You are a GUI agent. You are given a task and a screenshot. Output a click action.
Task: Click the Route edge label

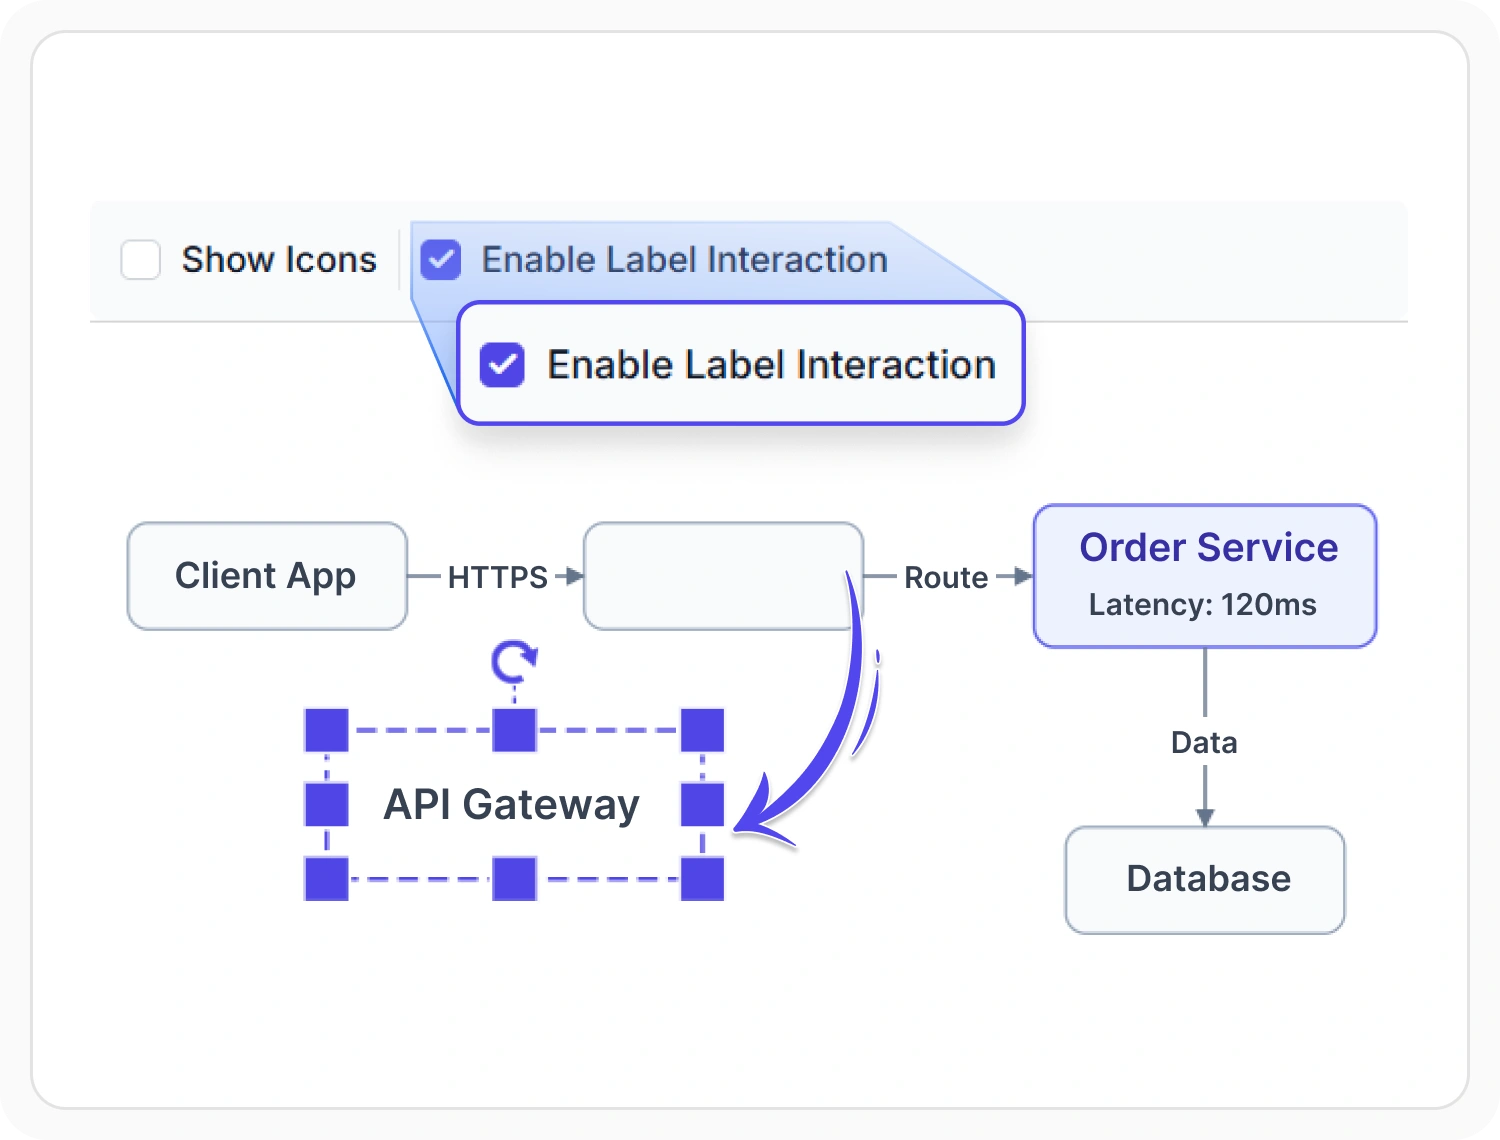coord(946,577)
